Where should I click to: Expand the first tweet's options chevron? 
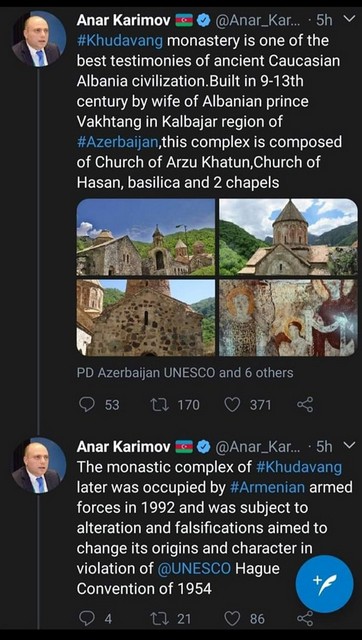[350, 19]
